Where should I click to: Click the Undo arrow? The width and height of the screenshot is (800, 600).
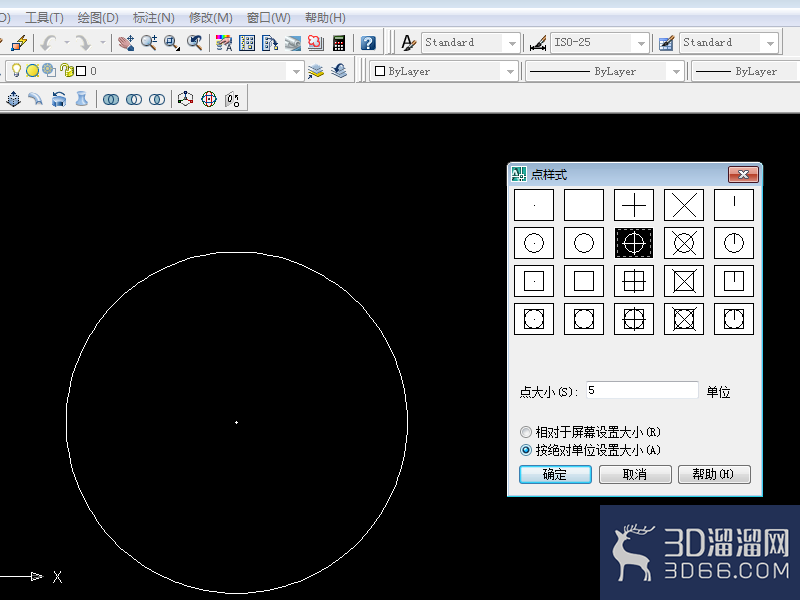click(x=48, y=42)
